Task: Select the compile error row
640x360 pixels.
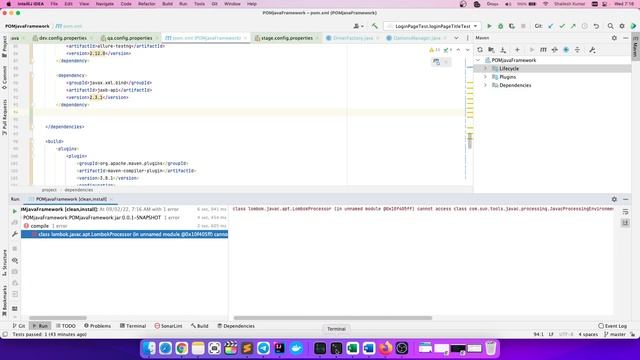Action: pos(124,226)
